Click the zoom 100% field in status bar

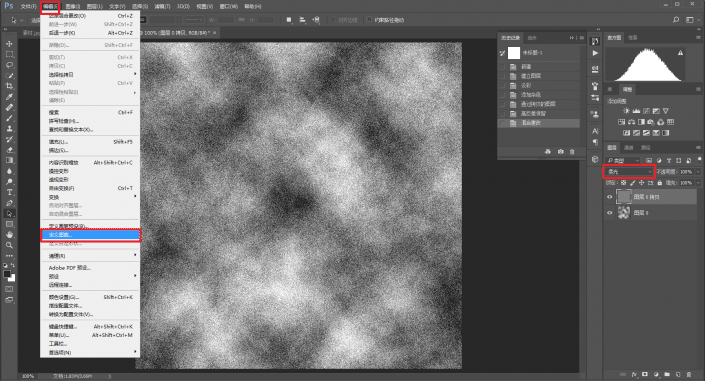click(28, 376)
